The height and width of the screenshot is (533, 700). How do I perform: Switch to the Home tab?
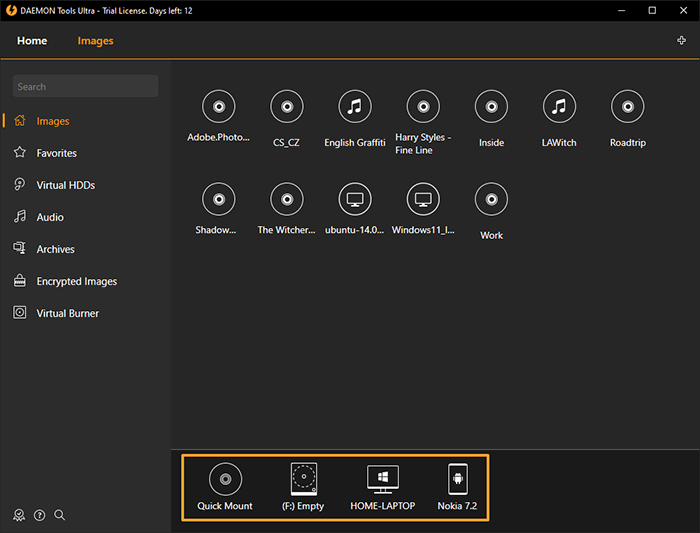tap(32, 41)
